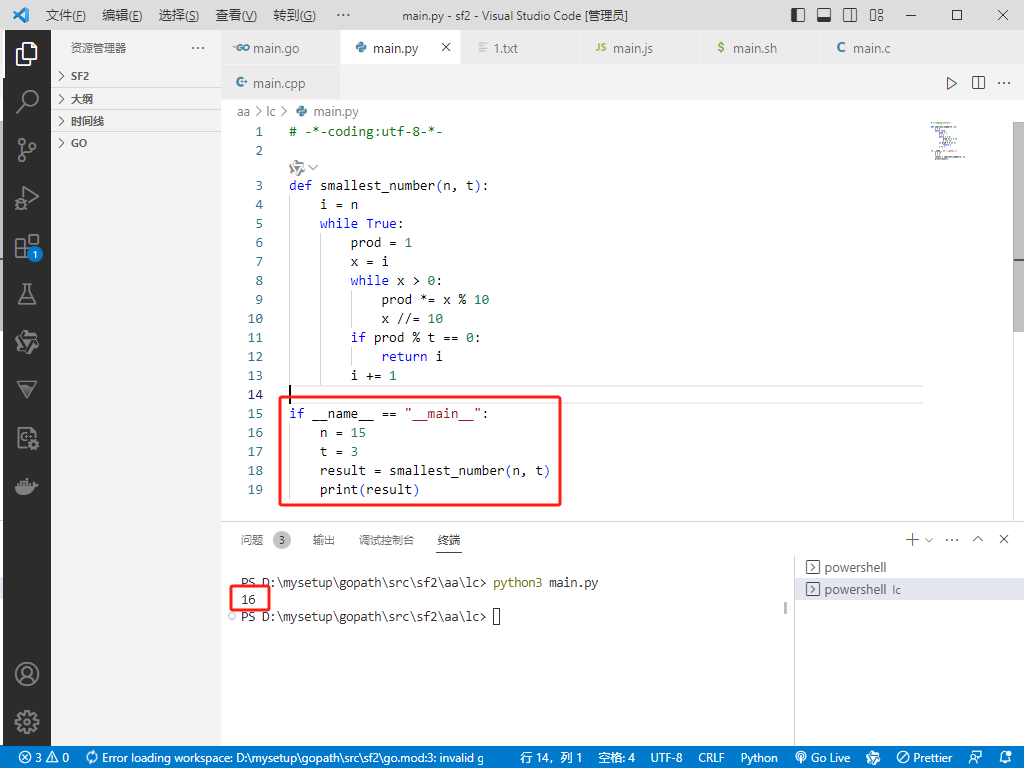Create a new terminal with plus icon
Viewport: 1024px width, 768px height.
pyautogui.click(x=912, y=539)
